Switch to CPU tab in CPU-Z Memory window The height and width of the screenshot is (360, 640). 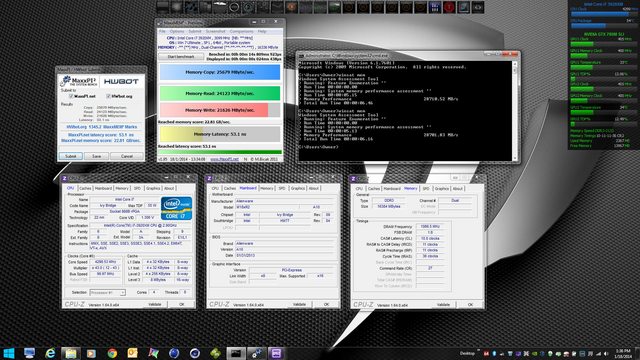pos(359,189)
